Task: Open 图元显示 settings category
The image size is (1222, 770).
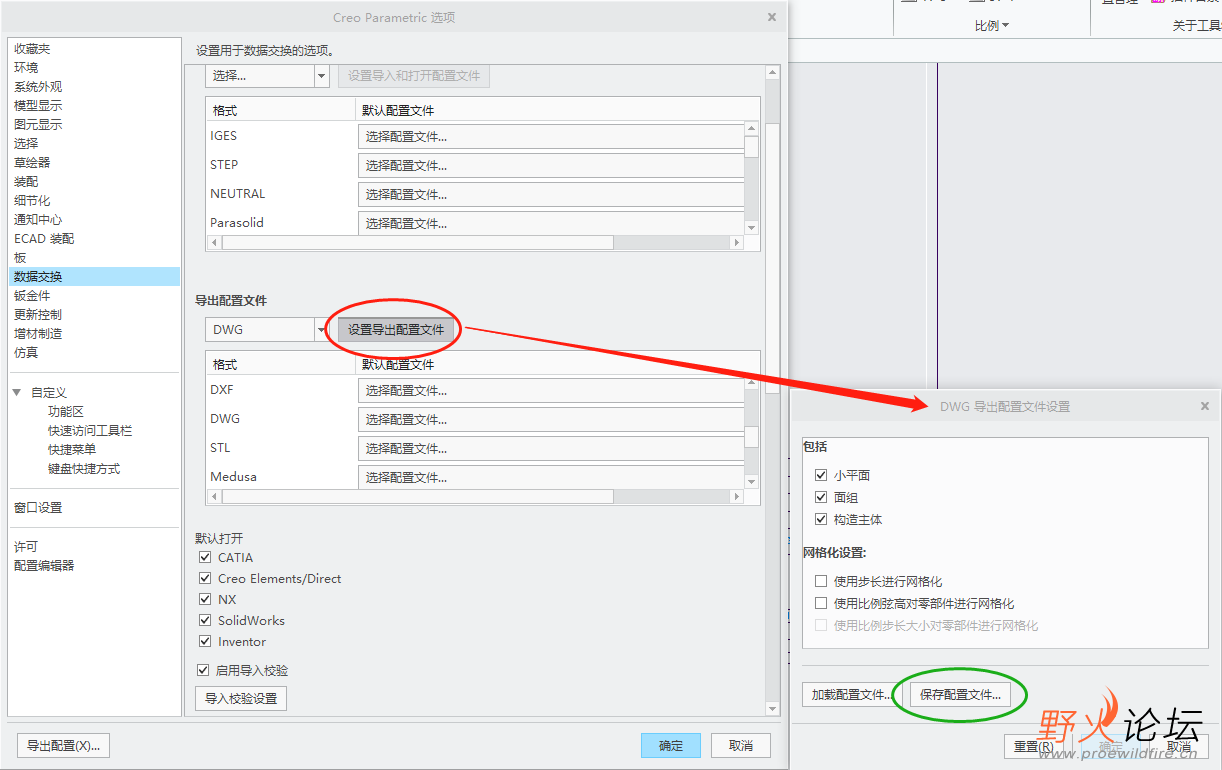Action: [x=38, y=125]
